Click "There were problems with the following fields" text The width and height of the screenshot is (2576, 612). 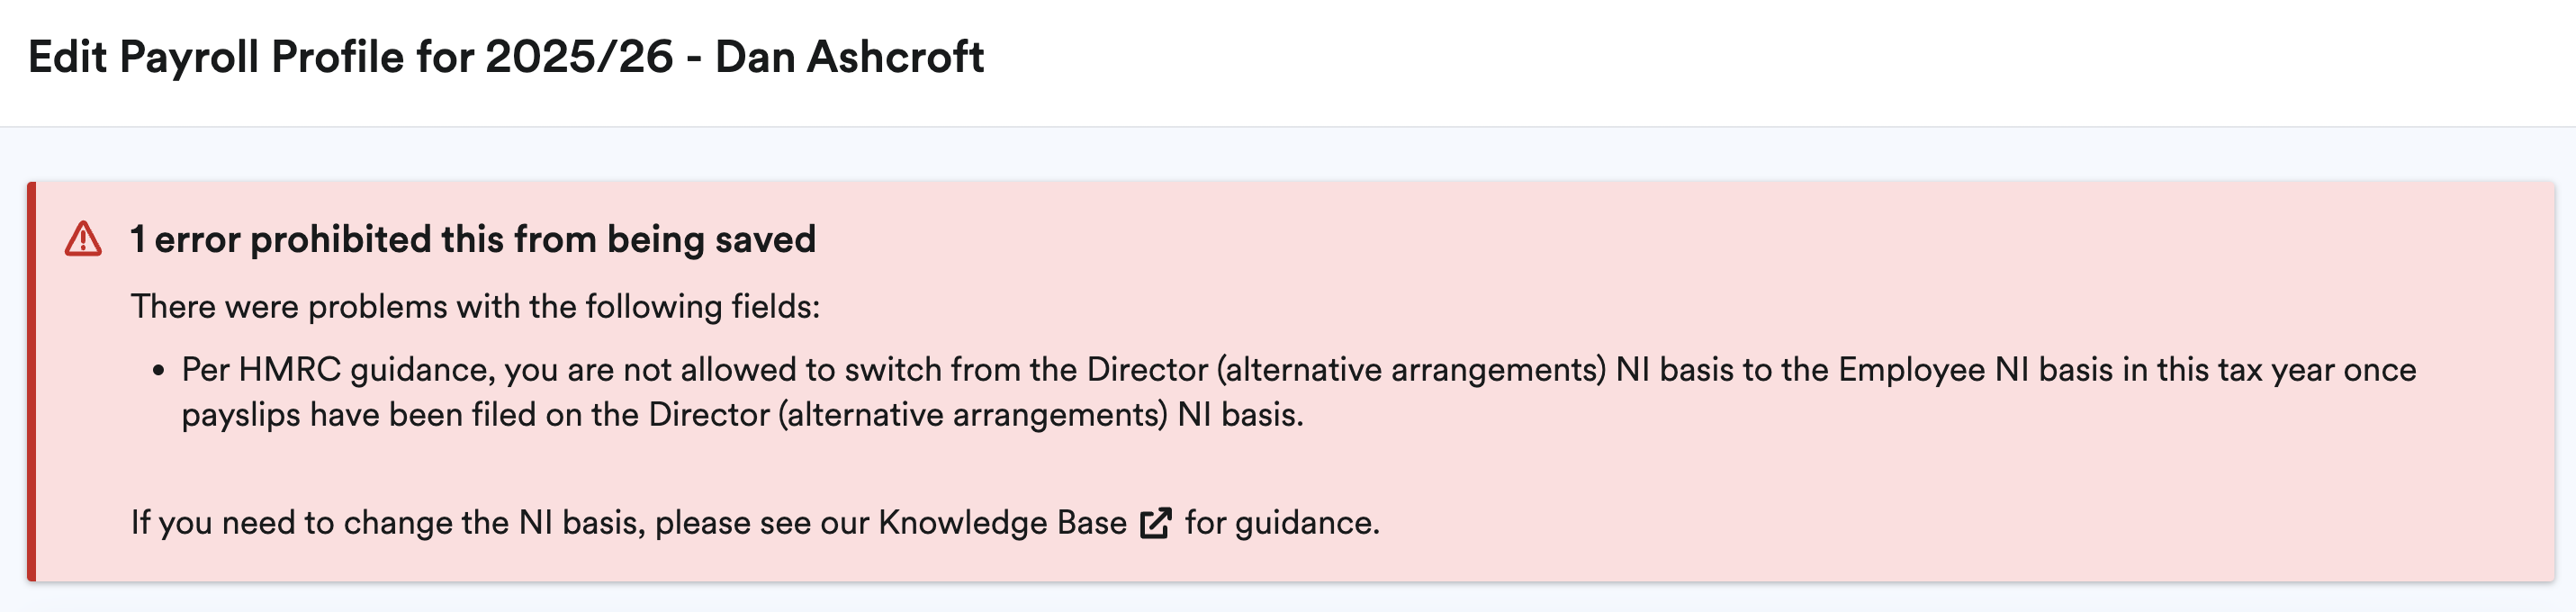pos(475,307)
